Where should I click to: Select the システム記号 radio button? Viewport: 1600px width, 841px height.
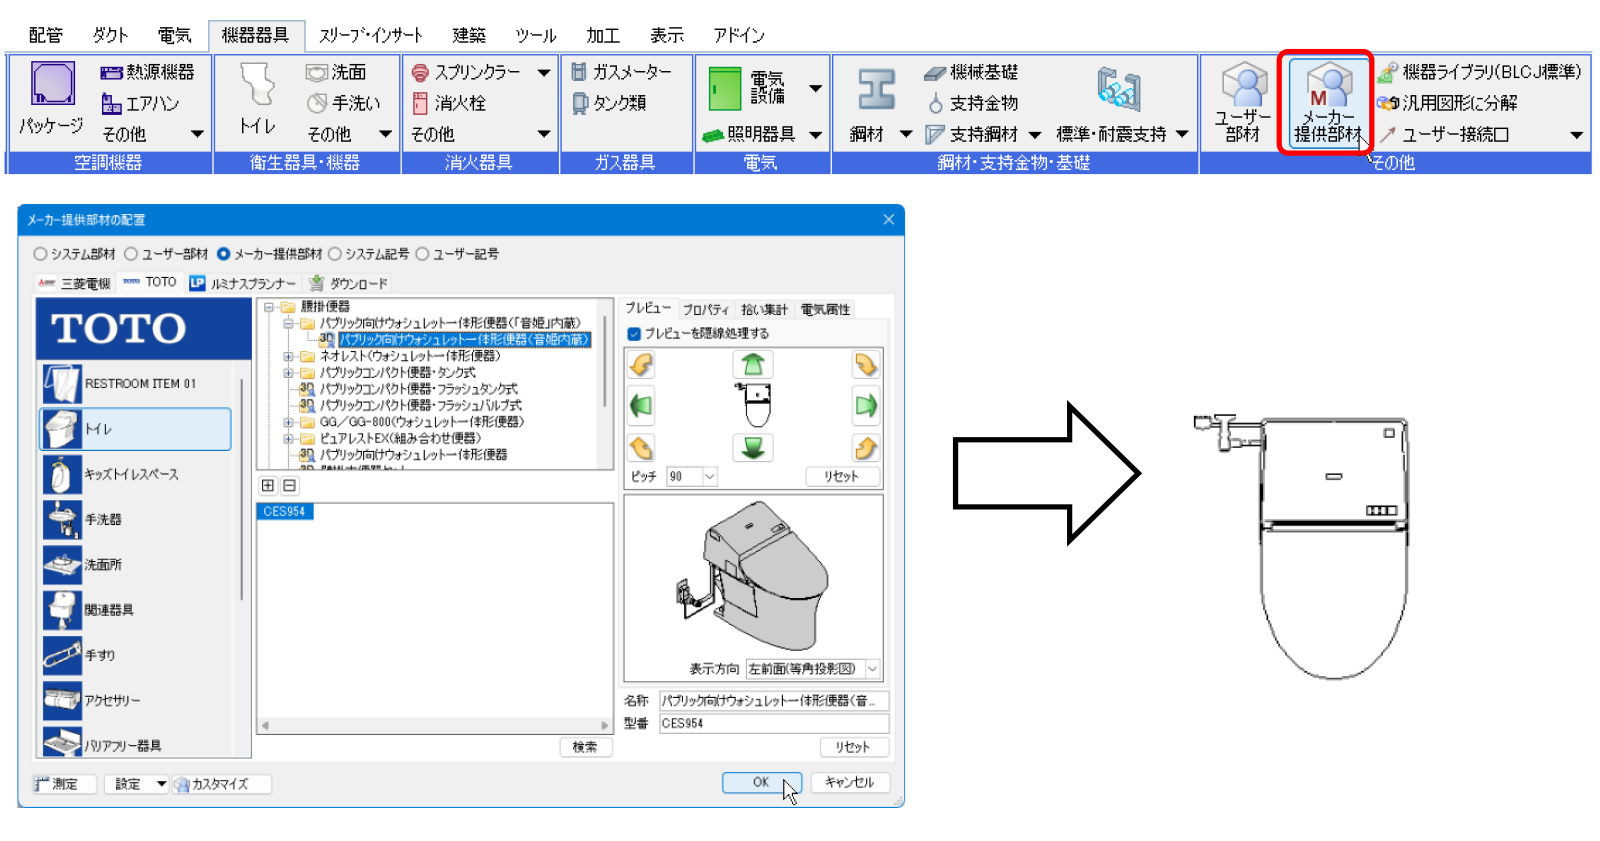click(369, 254)
